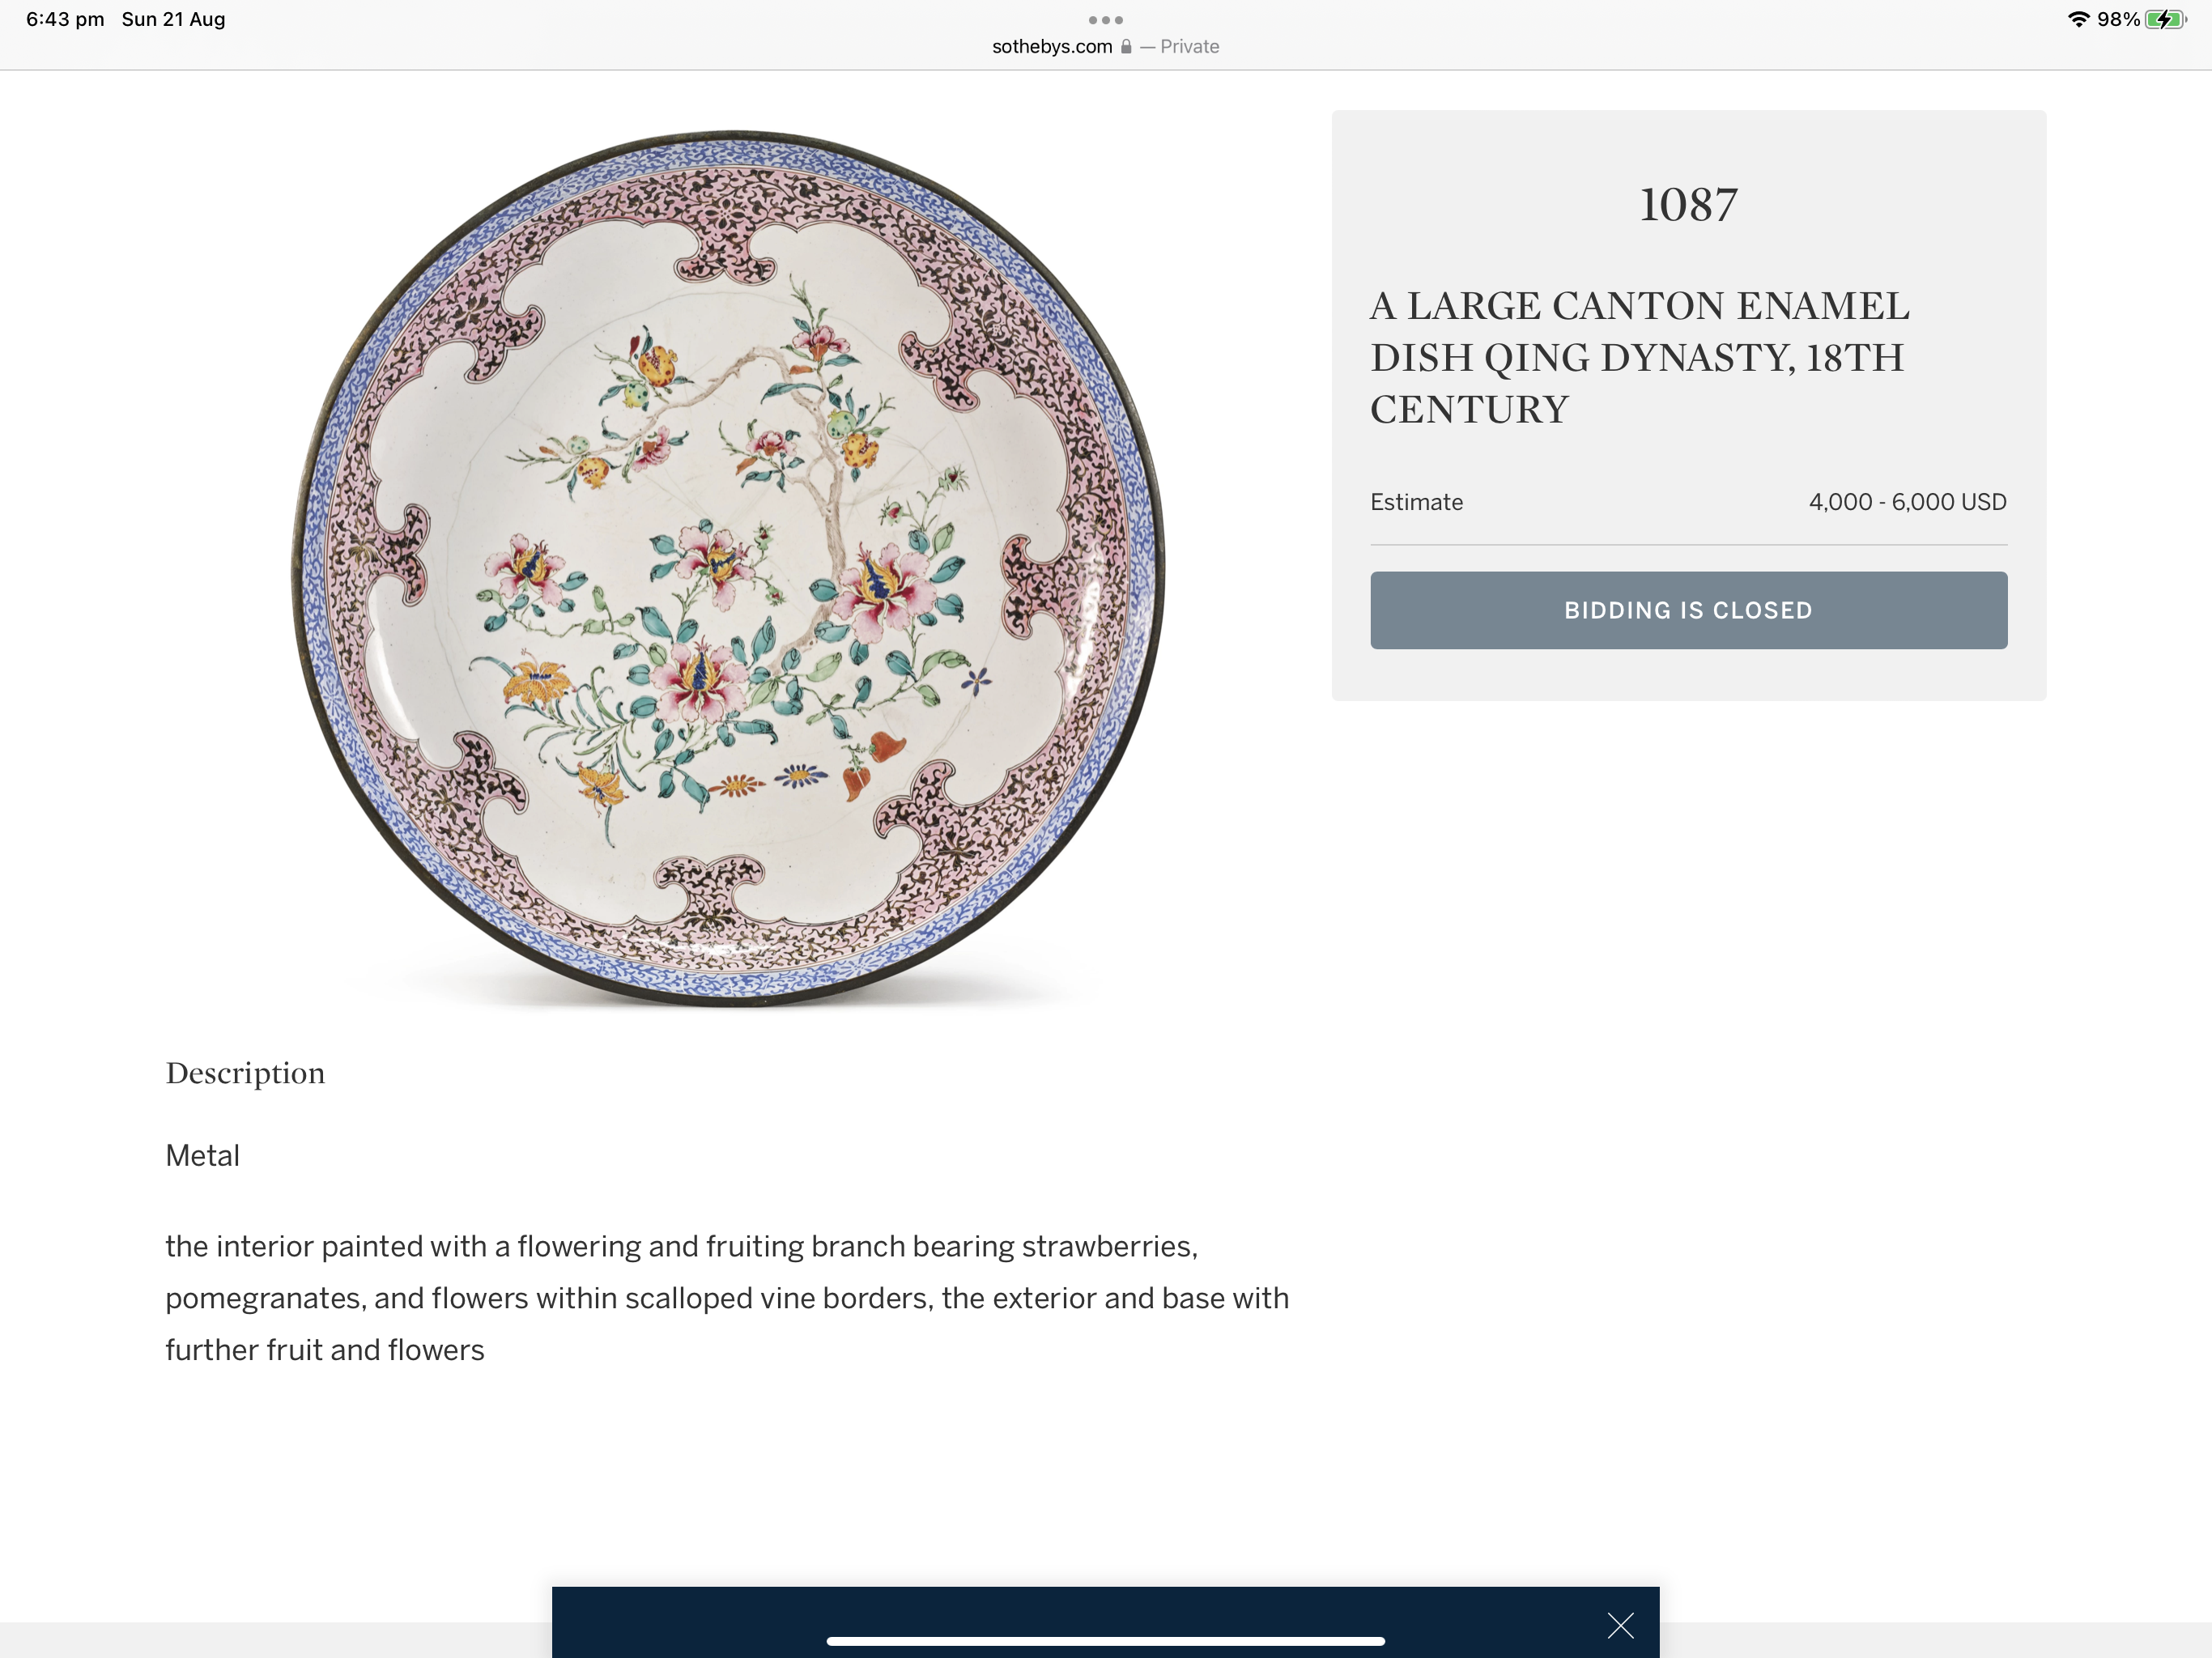Click the 4,000 - 6,000 USD estimate value
This screenshot has width=2212, height=1658.
click(1907, 502)
